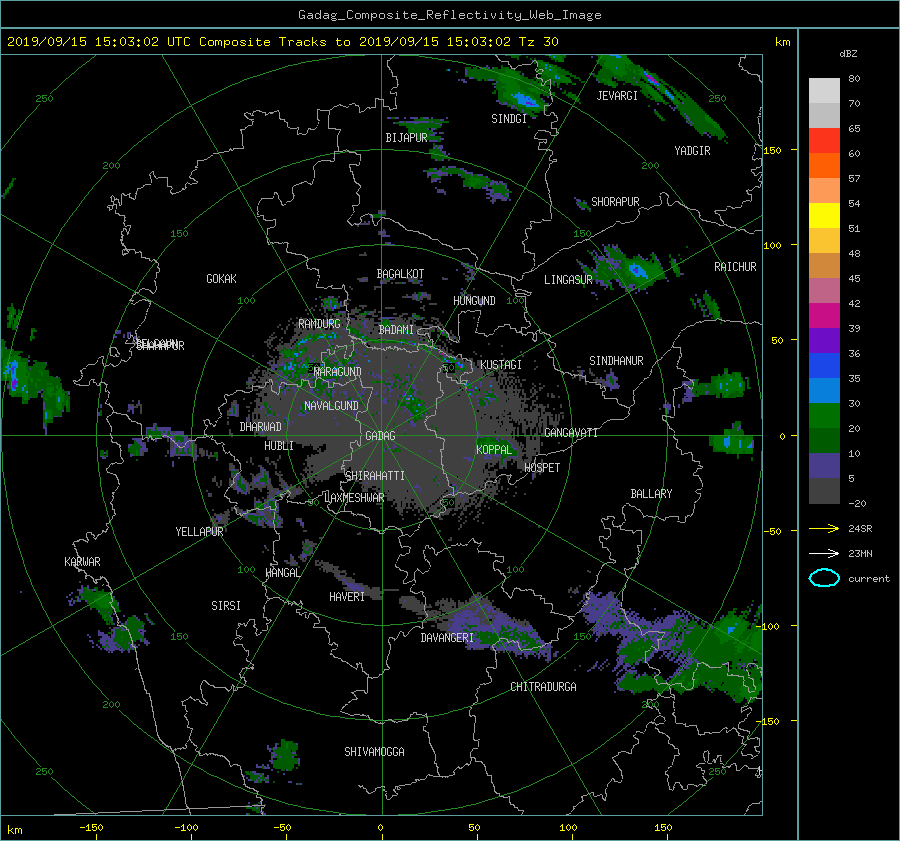The image size is (900, 841).
Task: Click the SIRSI city label
Action: [226, 606]
